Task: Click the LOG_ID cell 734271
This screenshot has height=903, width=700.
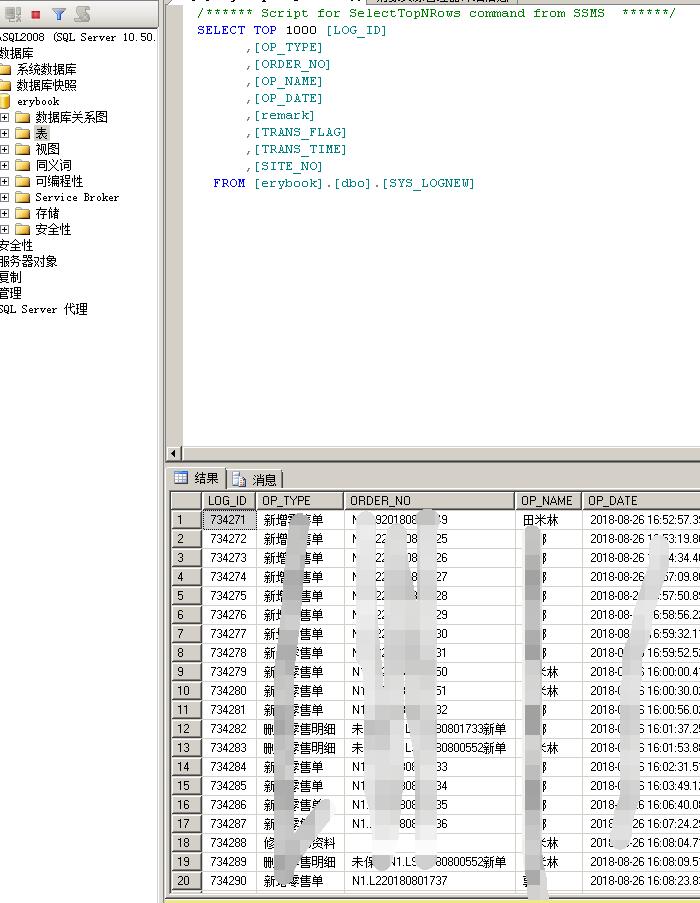Action: click(x=229, y=519)
